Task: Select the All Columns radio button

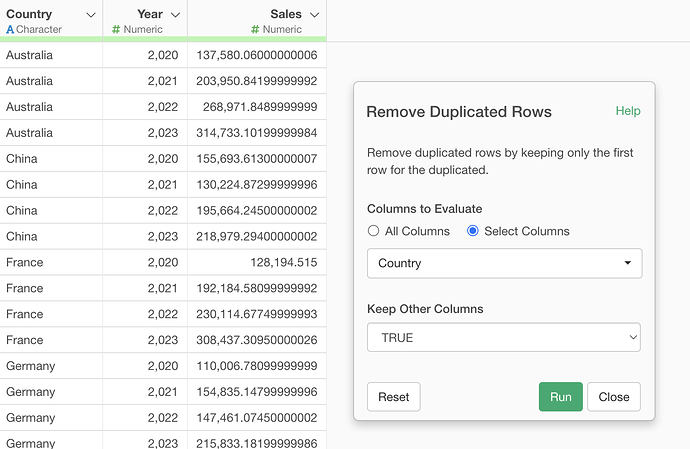Action: pyautogui.click(x=374, y=231)
